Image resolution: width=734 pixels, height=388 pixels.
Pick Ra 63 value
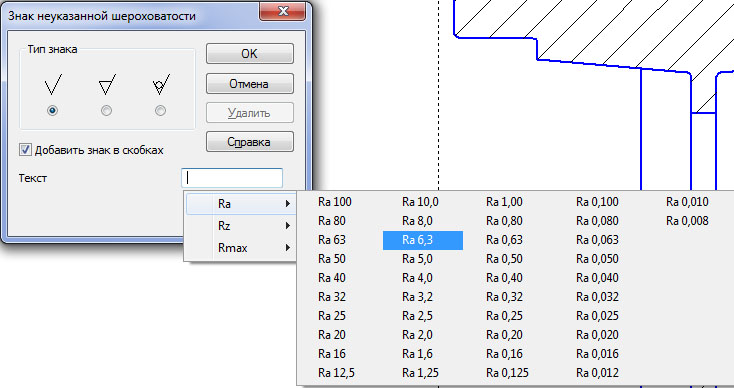pyautogui.click(x=331, y=240)
